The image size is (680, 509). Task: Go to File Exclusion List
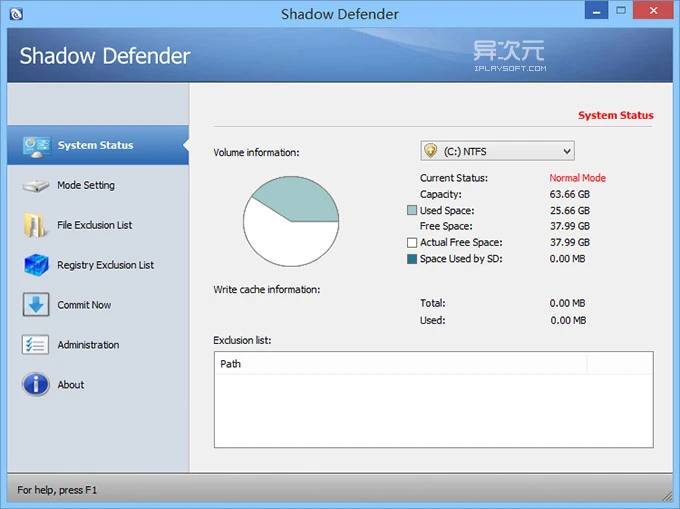[x=98, y=225]
